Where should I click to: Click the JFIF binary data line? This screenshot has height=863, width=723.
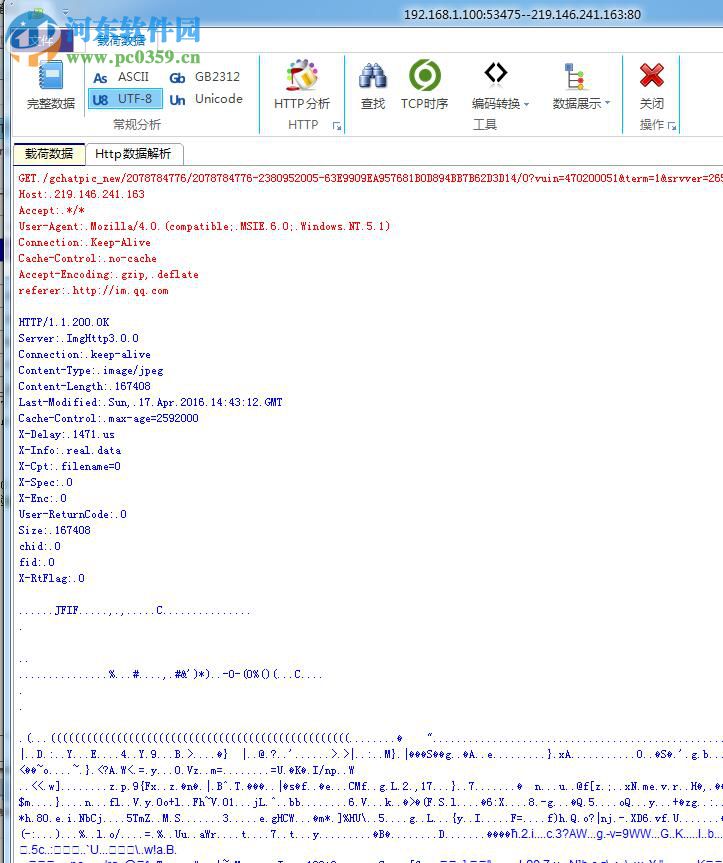coord(135,610)
